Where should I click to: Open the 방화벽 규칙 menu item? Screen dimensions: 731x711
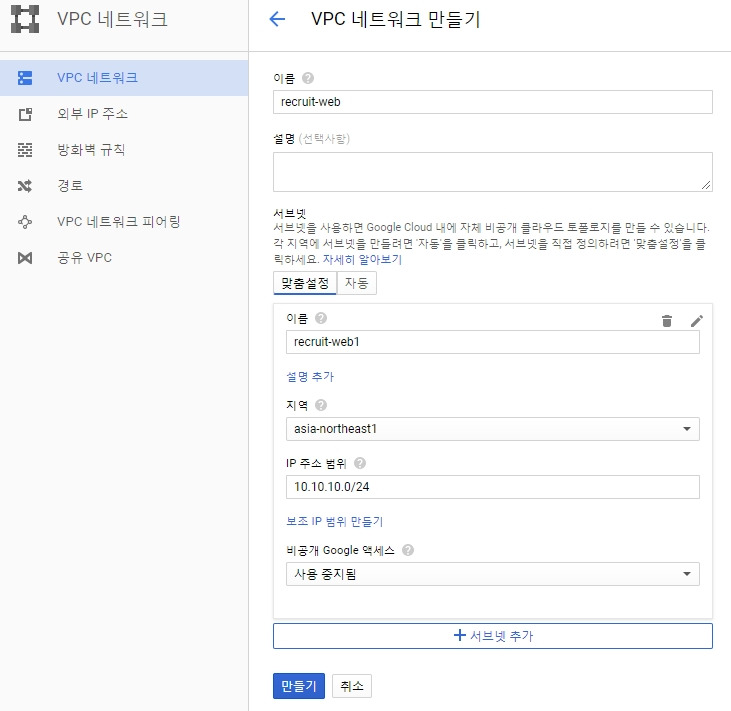124,150
